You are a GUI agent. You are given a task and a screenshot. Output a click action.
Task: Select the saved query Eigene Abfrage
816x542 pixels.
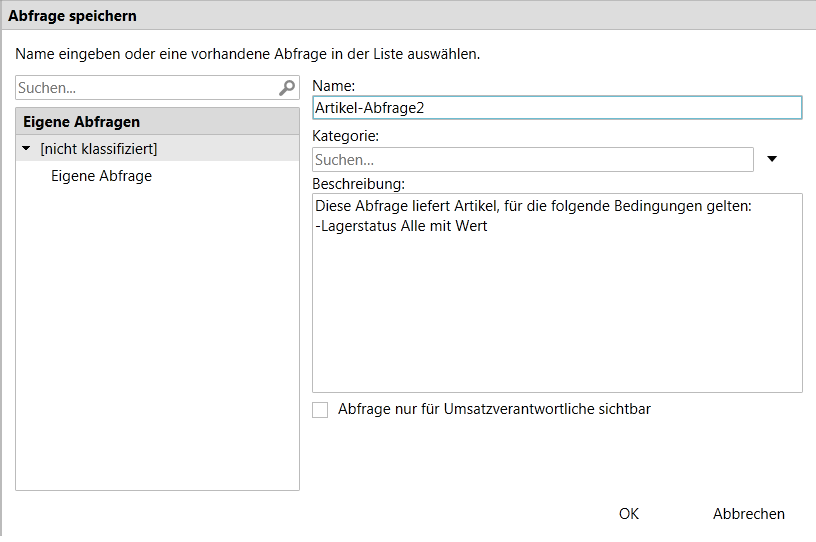[101, 176]
